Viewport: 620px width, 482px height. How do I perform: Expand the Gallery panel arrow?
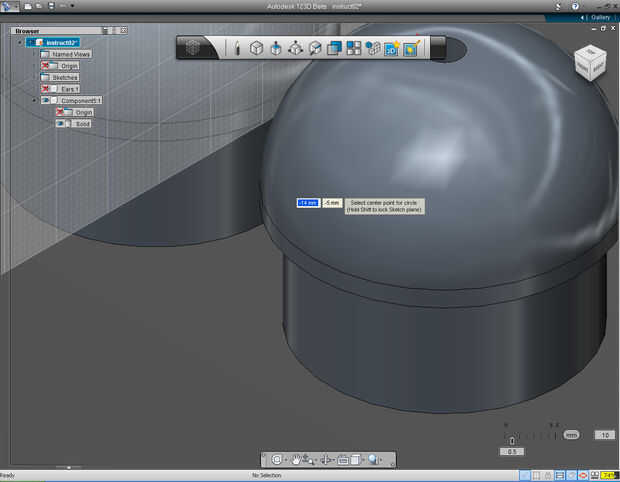tap(582, 18)
